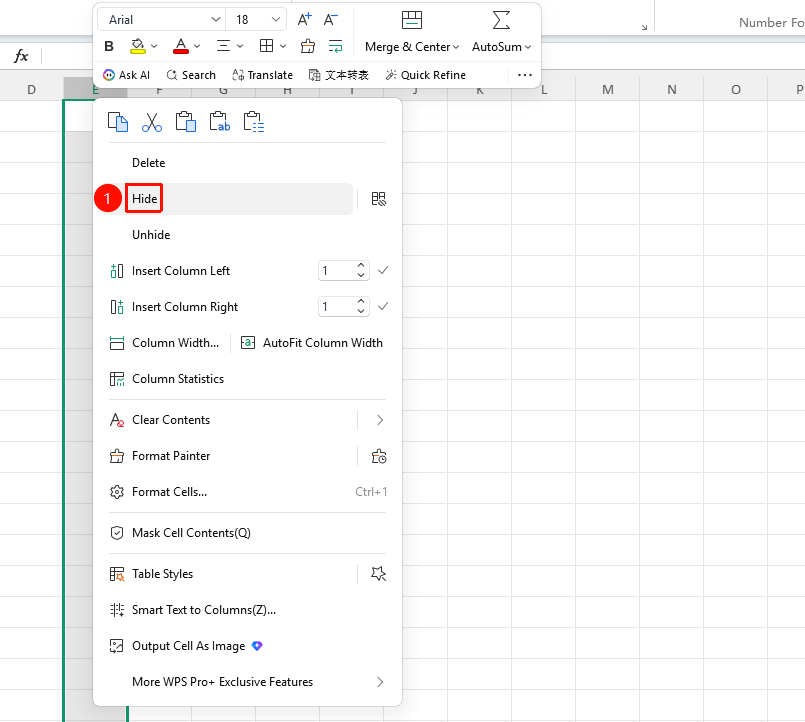The width and height of the screenshot is (805, 722).
Task: Click the Paste Special icon
Action: pos(254,122)
